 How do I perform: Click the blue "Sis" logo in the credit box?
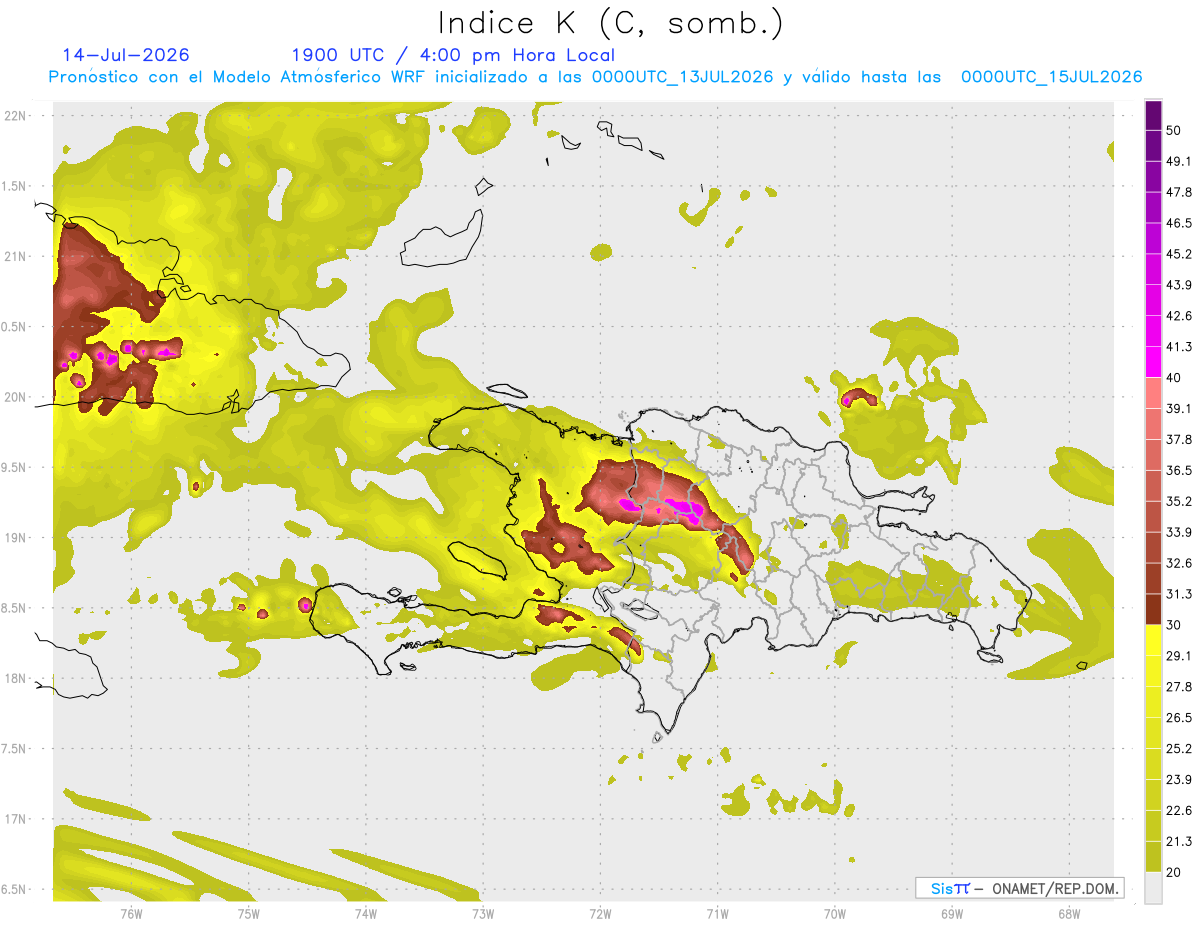[x=943, y=888]
